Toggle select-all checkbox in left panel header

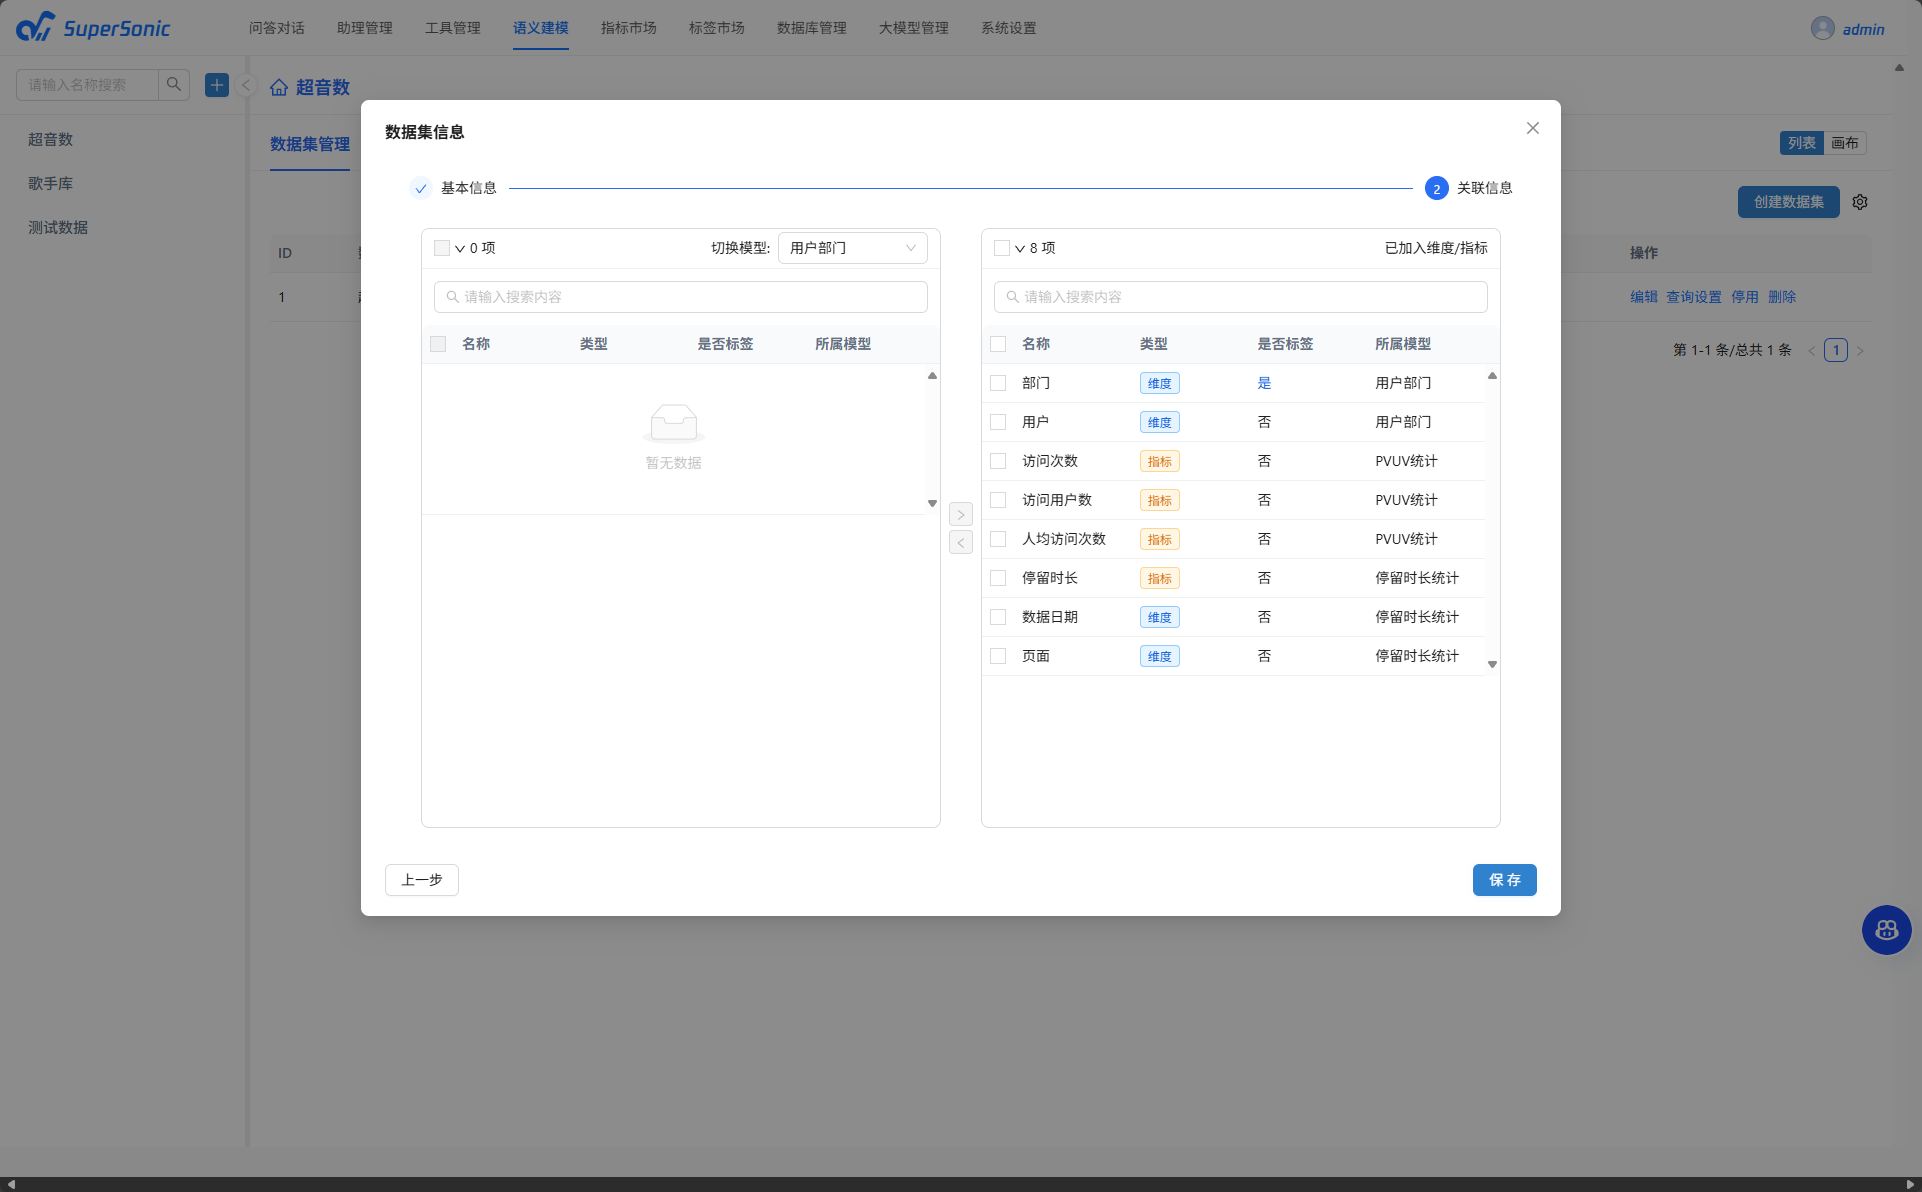click(x=442, y=248)
